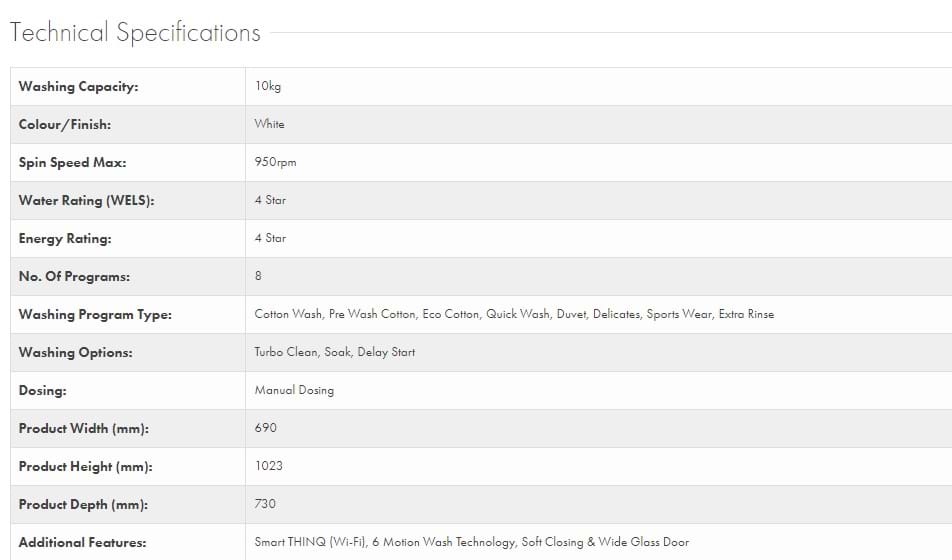The height and width of the screenshot is (560, 952).
Task: Click the White colour value
Action: pos(269,125)
